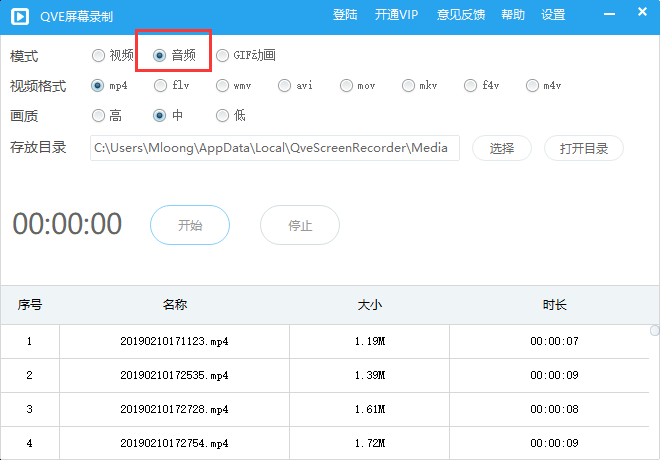The image size is (660, 460).
Task: Click the 00:00:07 duration cell
Action: point(554,341)
